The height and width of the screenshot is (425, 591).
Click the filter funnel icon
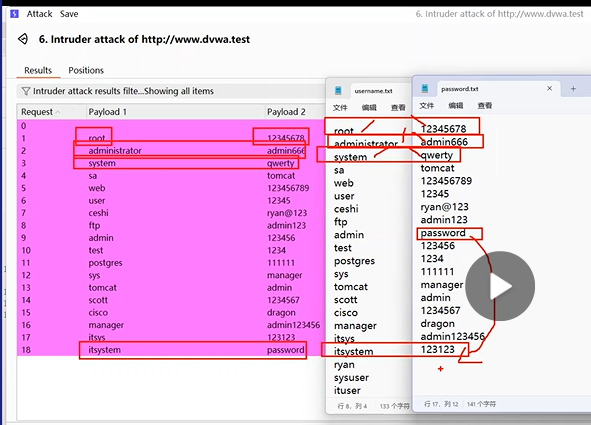(26, 91)
